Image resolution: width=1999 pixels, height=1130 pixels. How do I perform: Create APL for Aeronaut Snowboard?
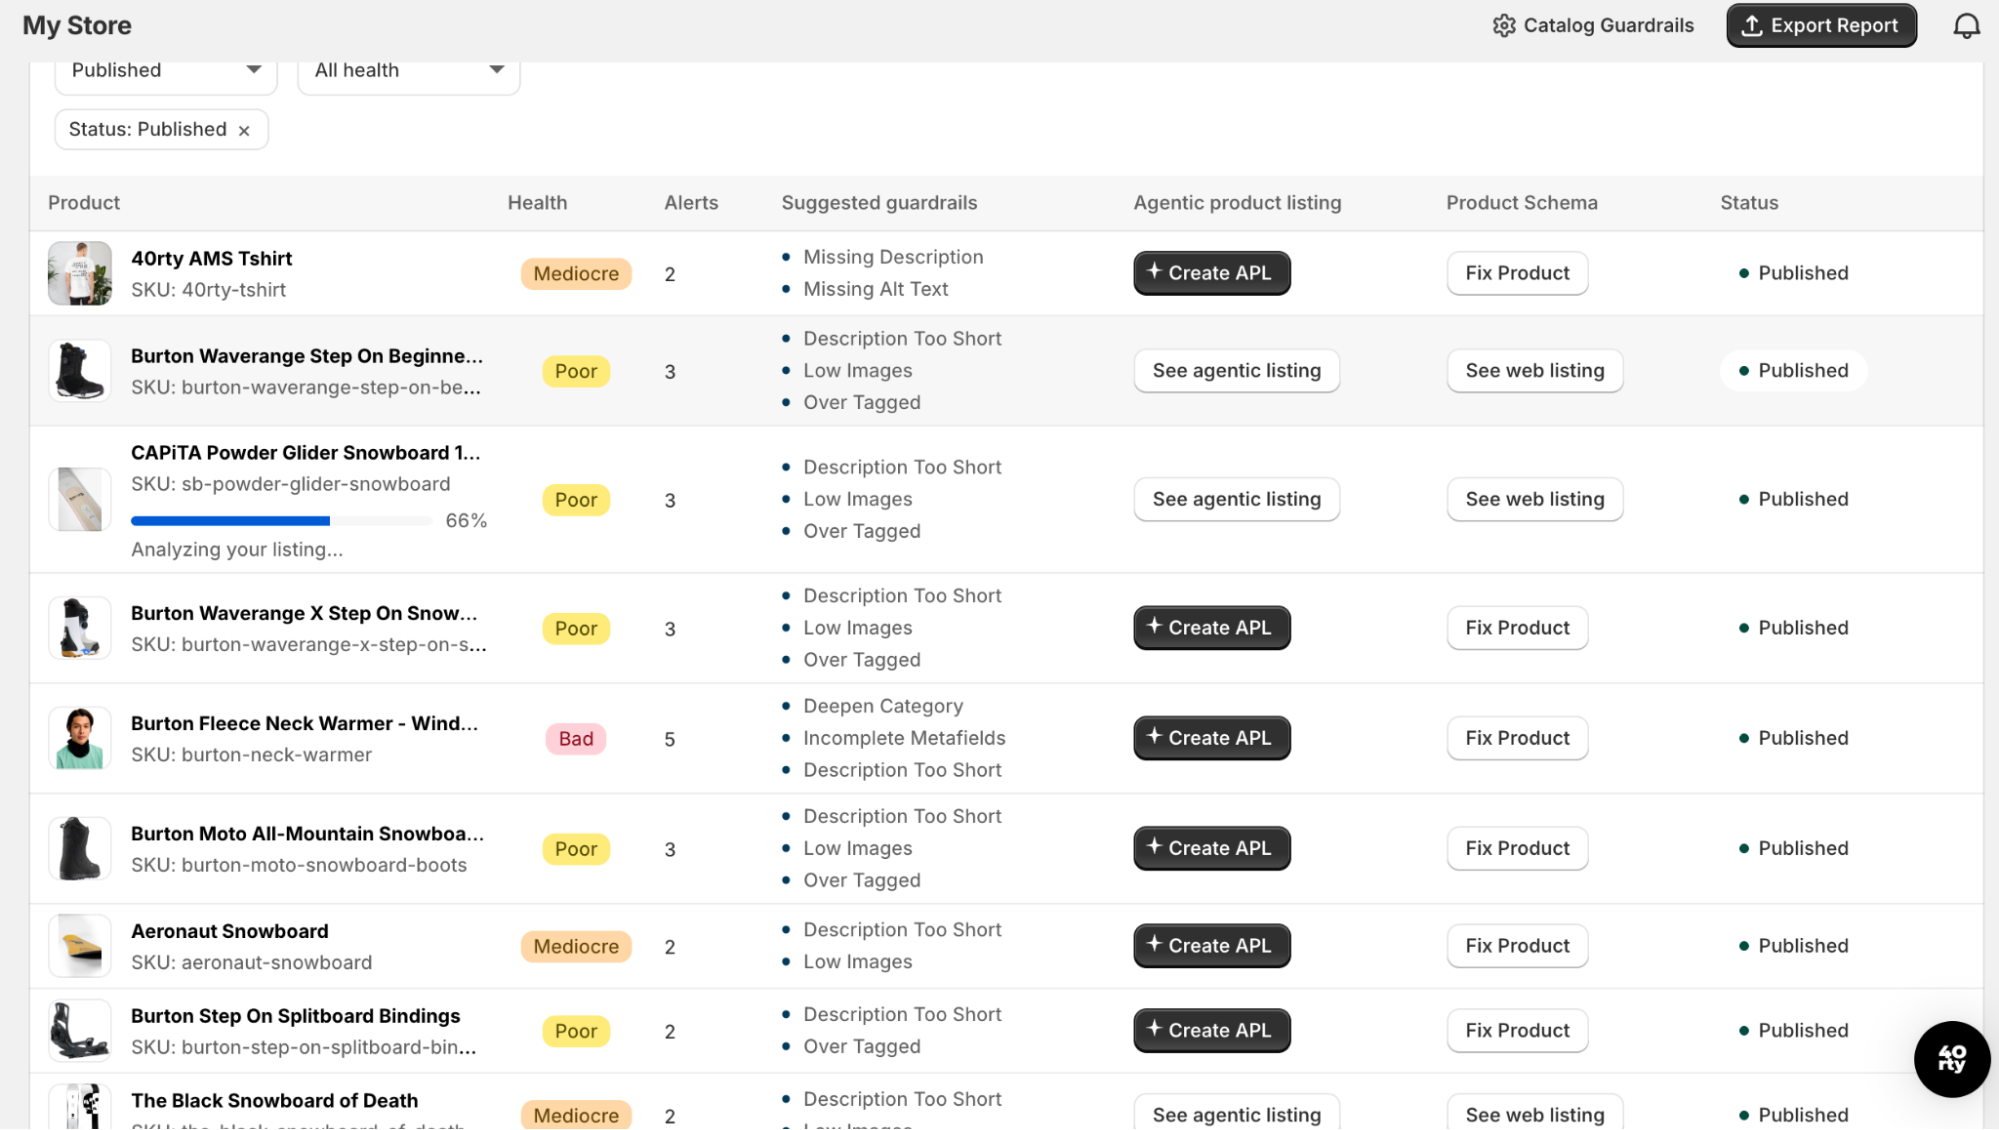tap(1211, 946)
